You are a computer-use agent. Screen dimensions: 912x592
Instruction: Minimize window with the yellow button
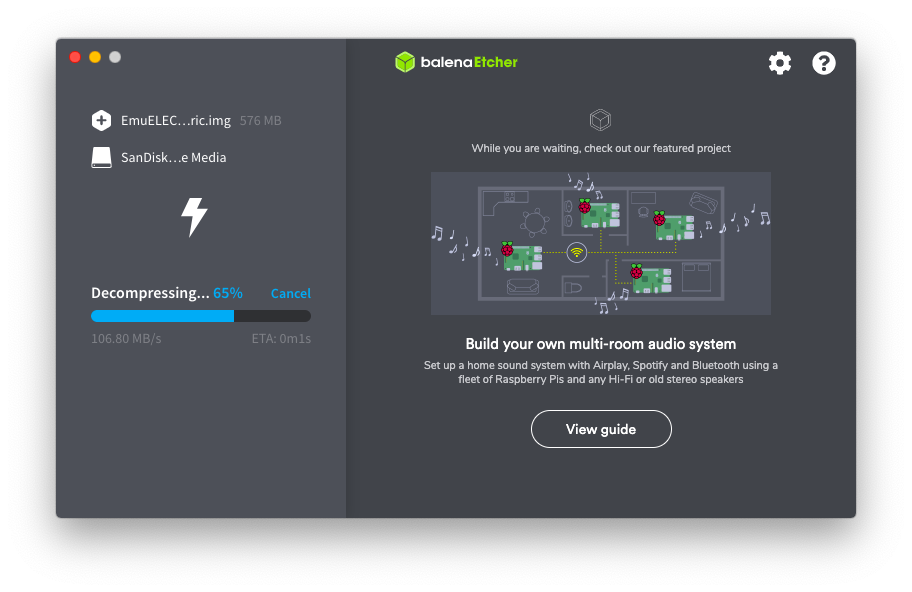click(x=95, y=57)
